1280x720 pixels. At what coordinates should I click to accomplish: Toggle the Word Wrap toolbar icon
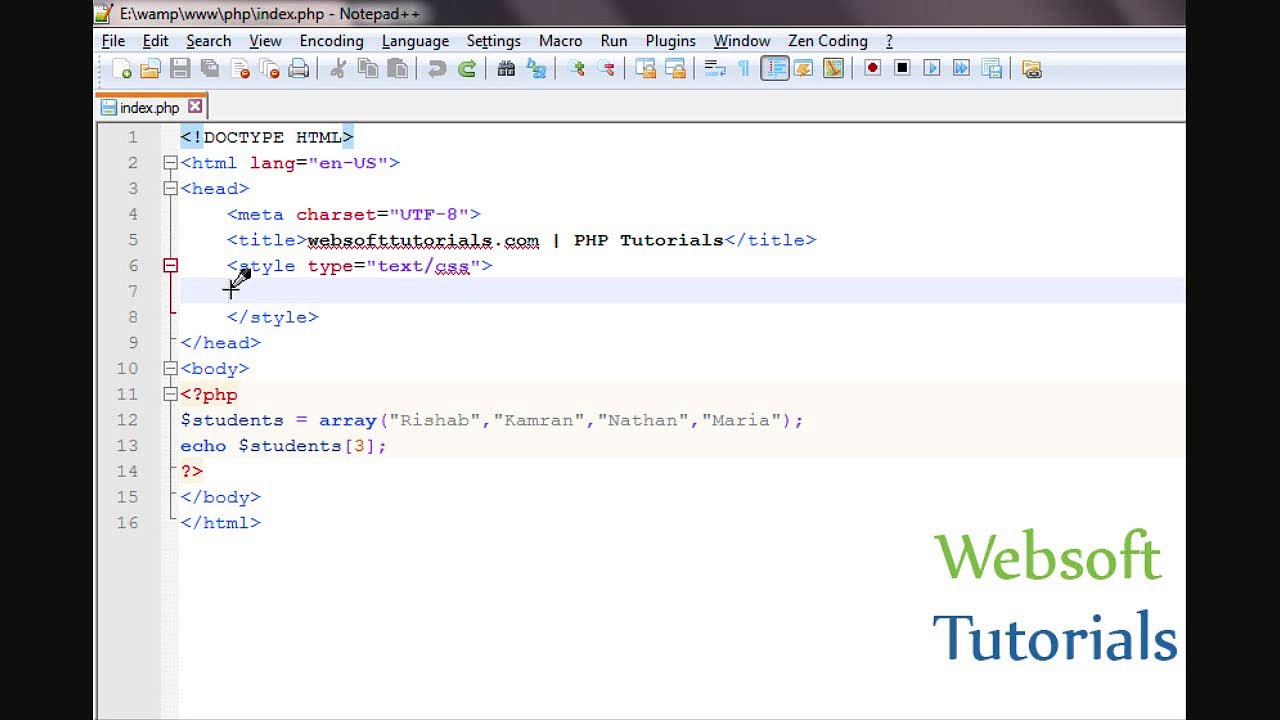coord(714,69)
